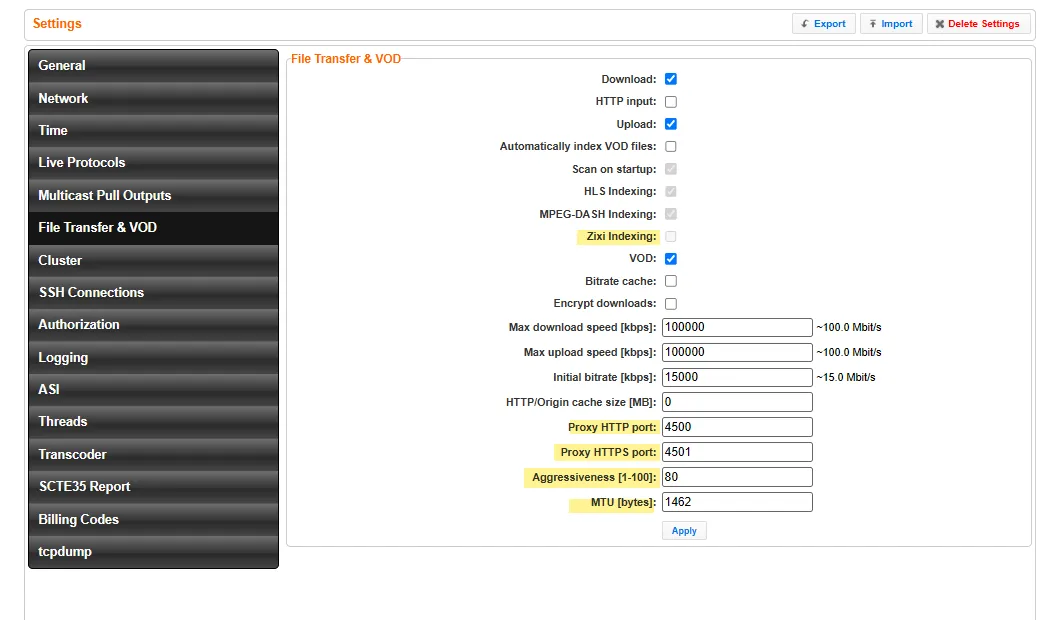Click the Export button
The image size is (1061, 620).
tap(823, 24)
